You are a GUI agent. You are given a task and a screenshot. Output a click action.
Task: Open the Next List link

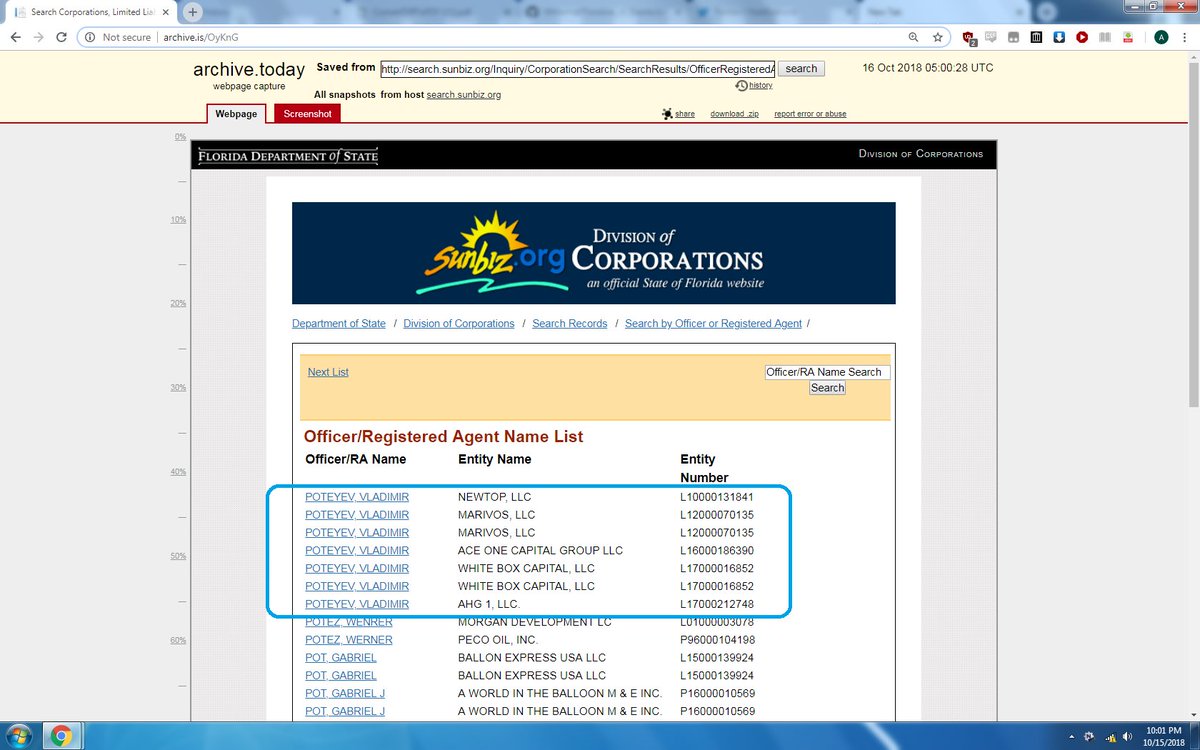pyautogui.click(x=328, y=372)
